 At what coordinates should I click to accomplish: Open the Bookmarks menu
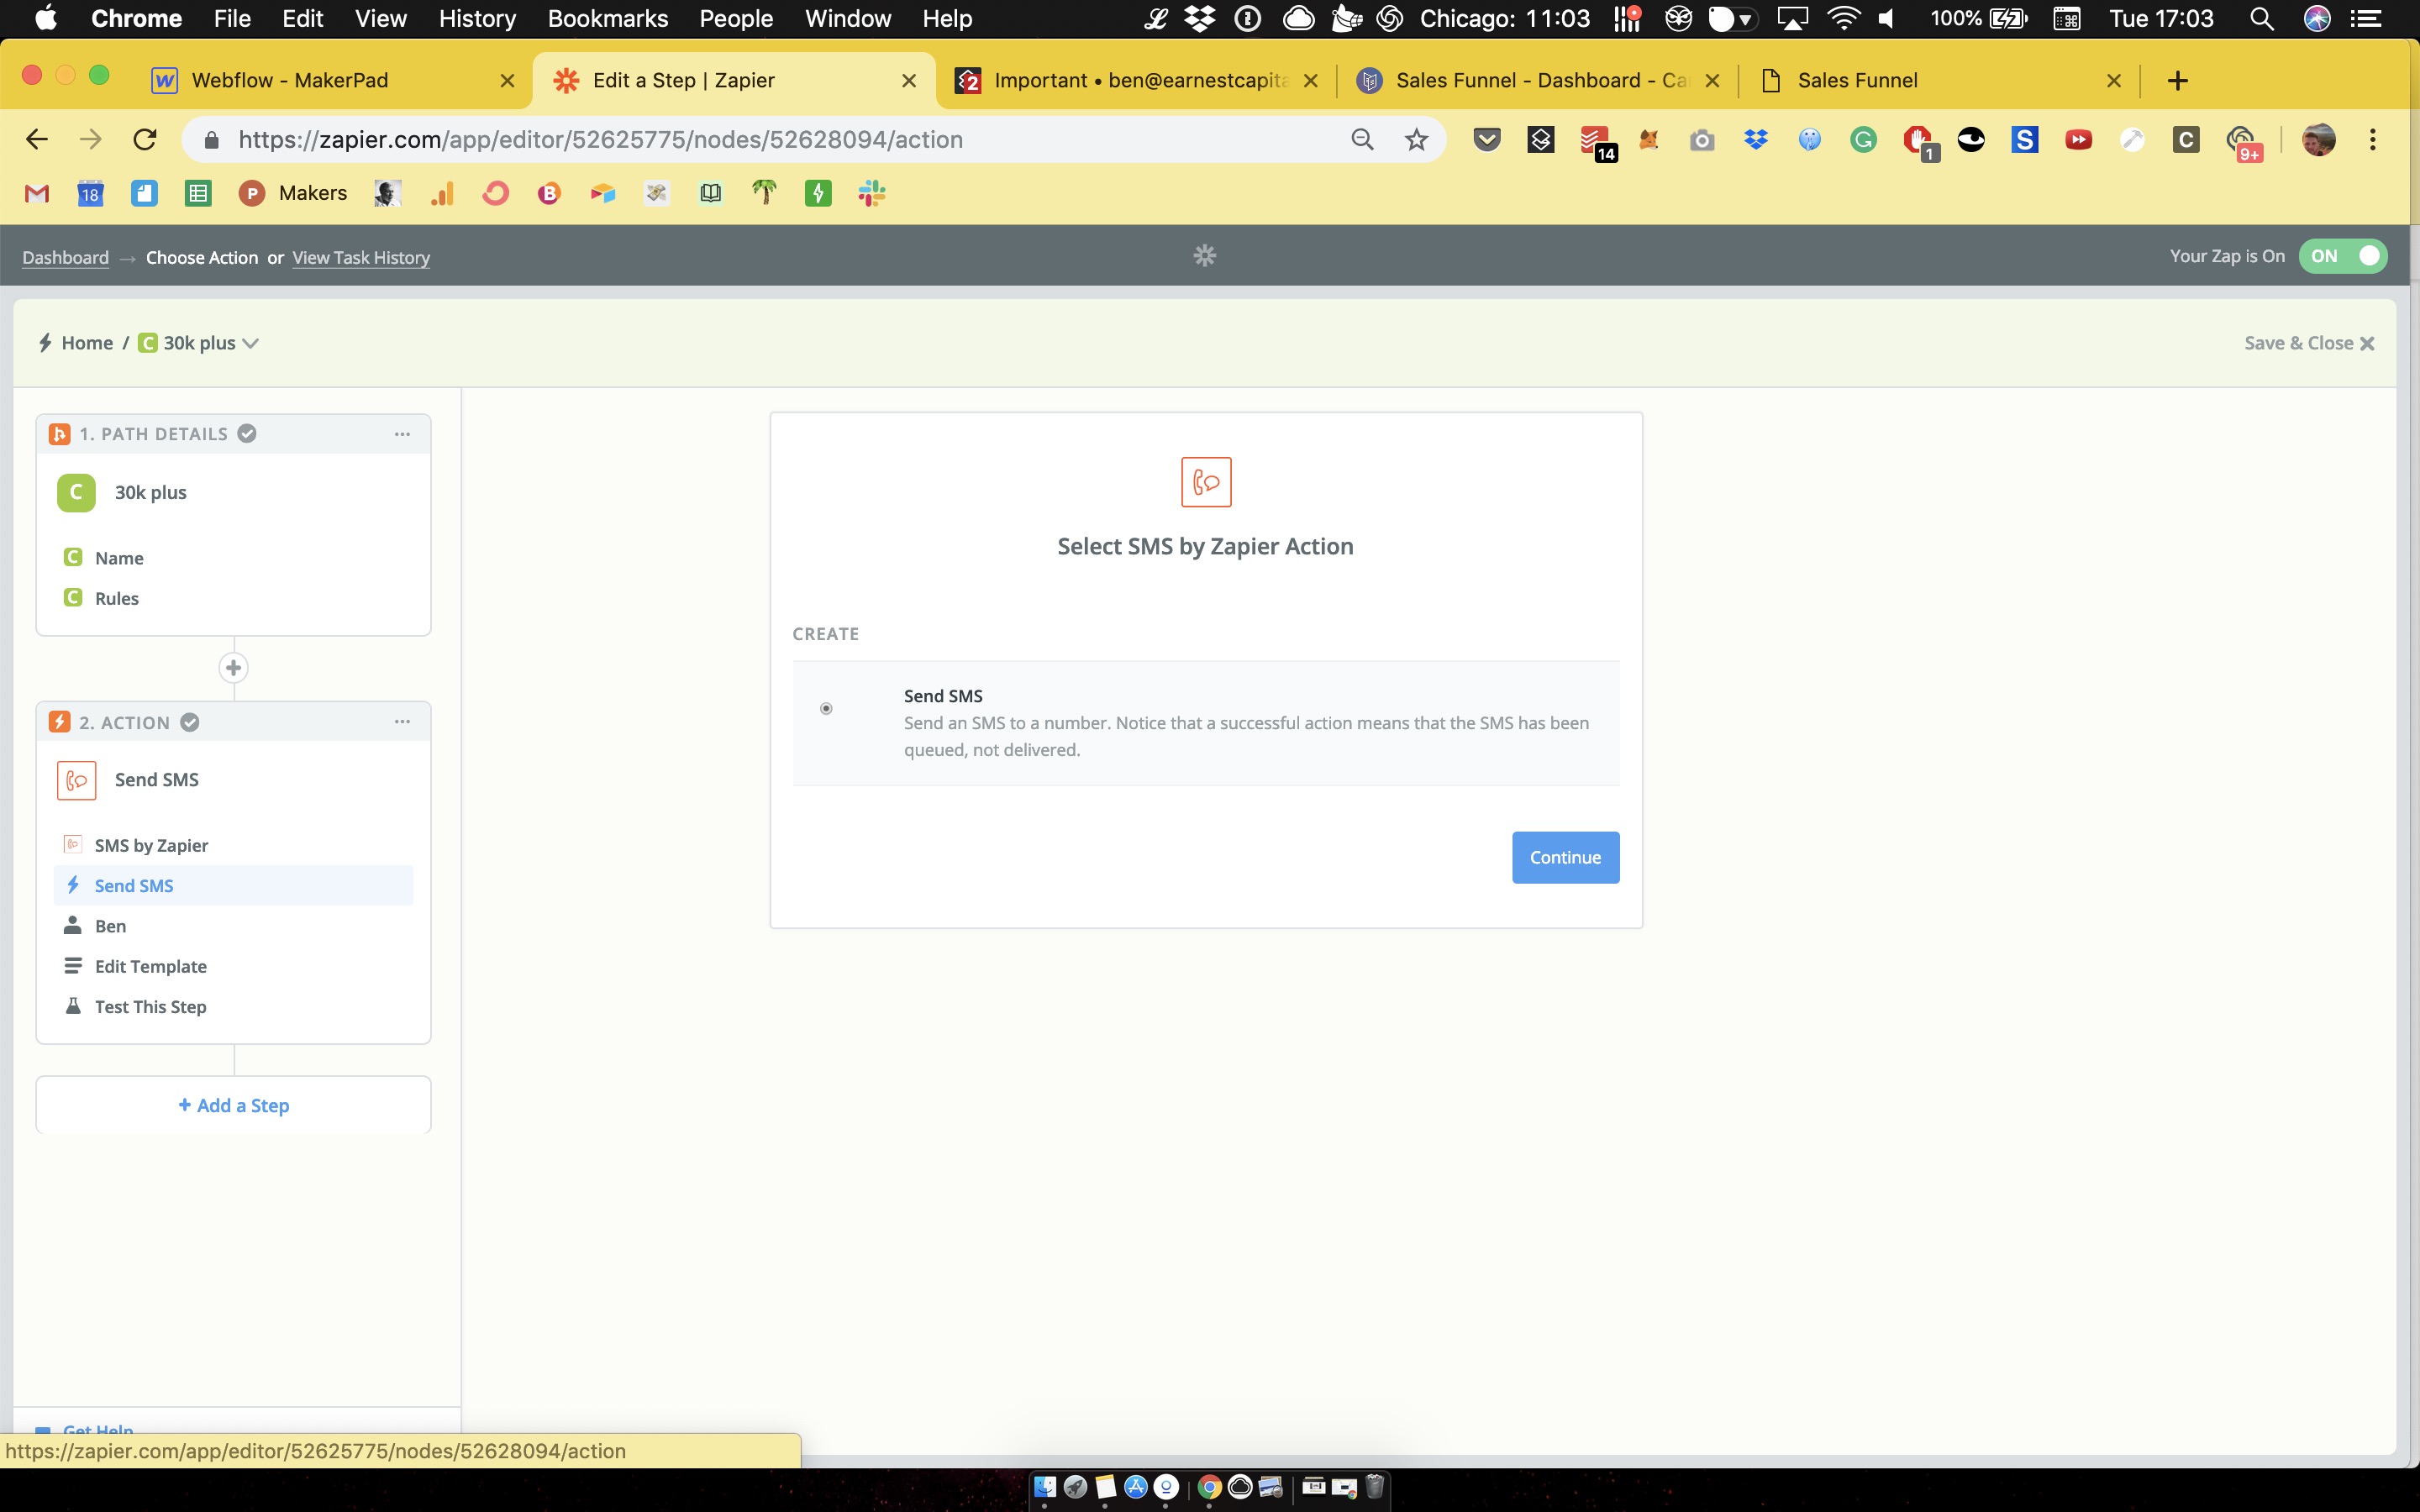(x=607, y=19)
